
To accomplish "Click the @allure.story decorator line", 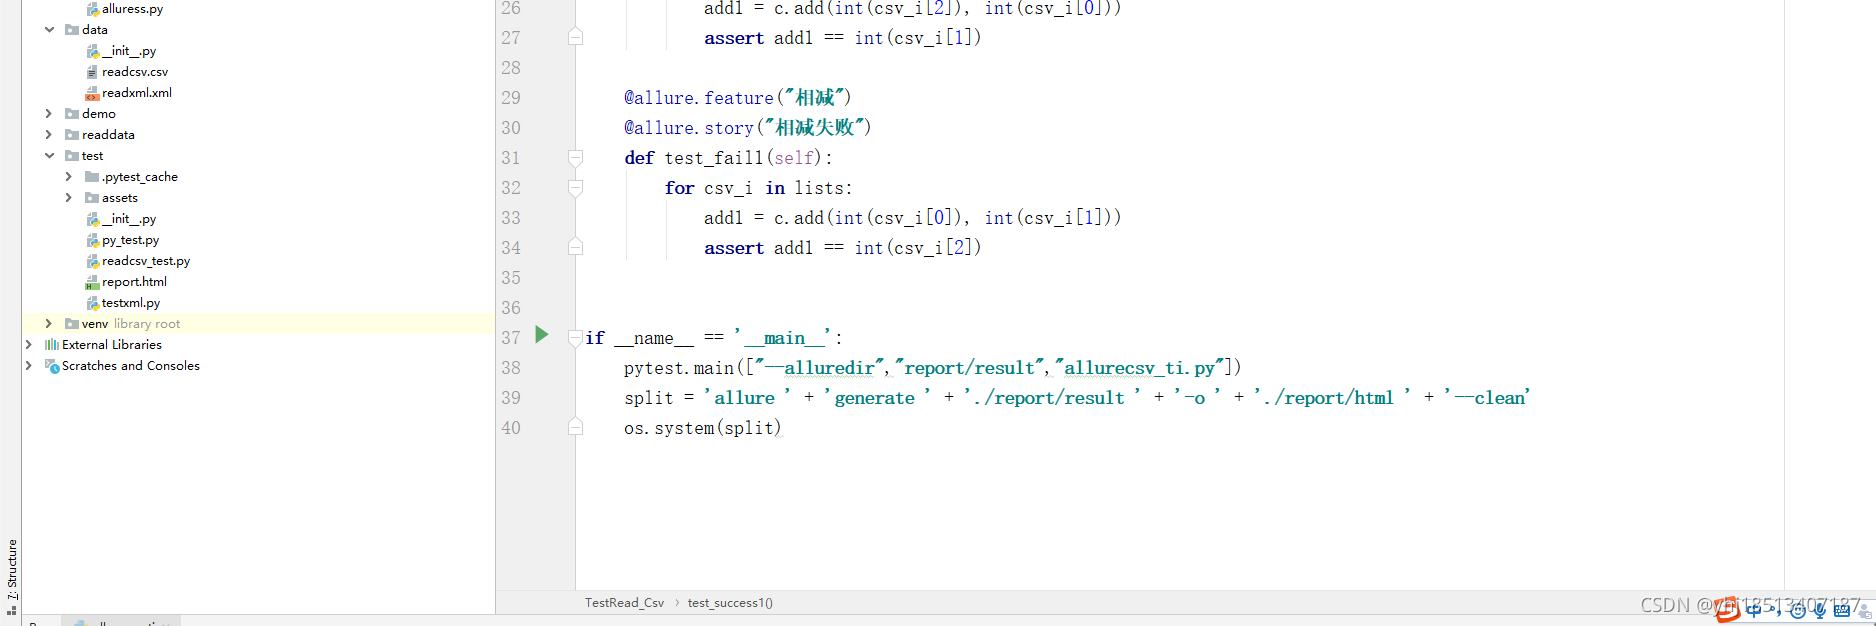I will tap(748, 128).
